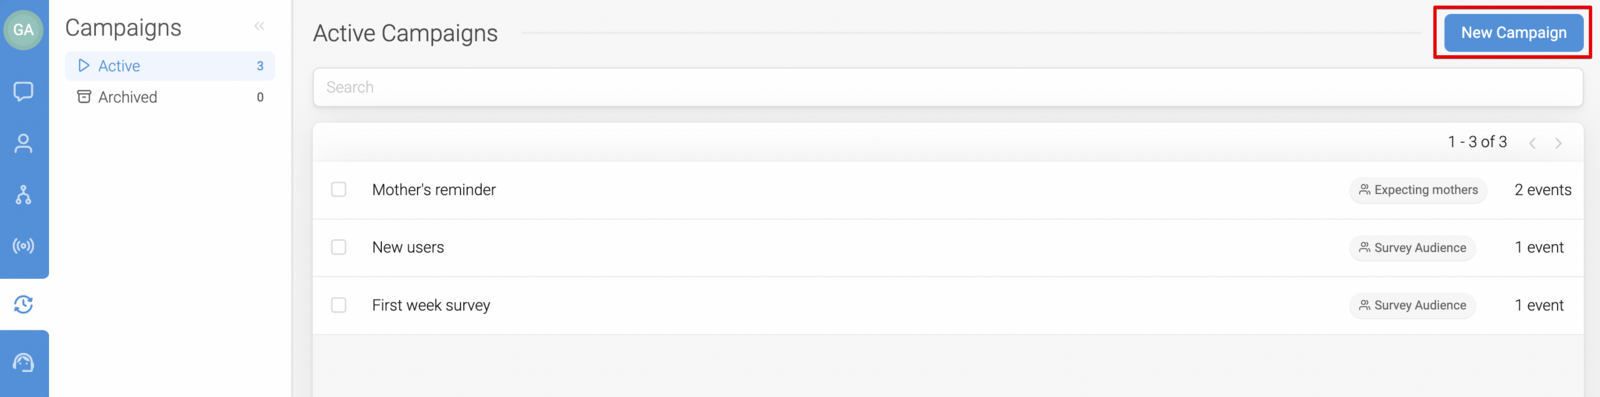Select the Archived campaigns folder
This screenshot has width=1600, height=397.
[x=170, y=97]
